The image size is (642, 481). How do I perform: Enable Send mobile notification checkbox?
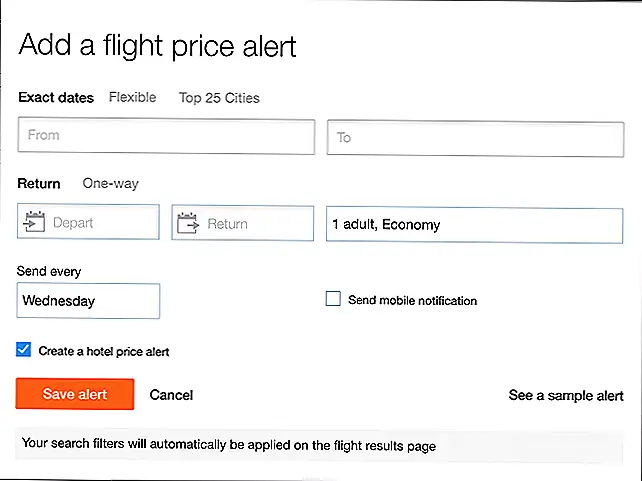(333, 299)
